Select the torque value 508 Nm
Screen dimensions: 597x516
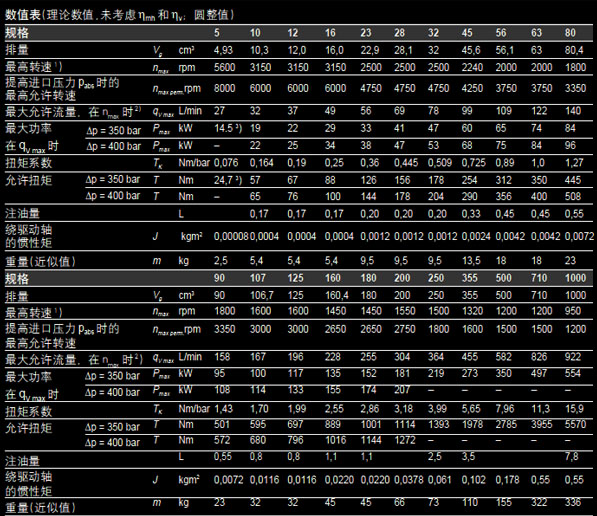coord(573,196)
